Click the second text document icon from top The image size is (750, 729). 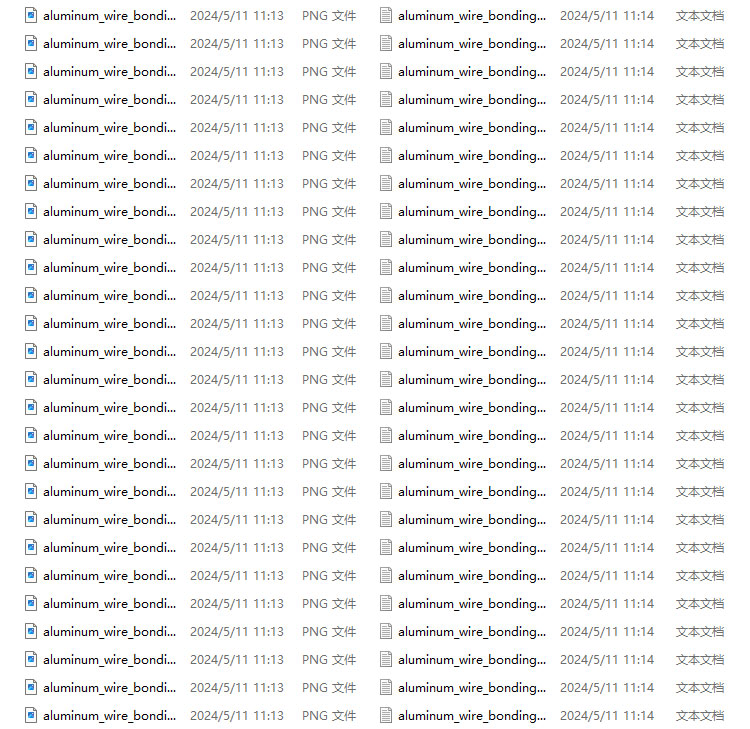coord(386,44)
